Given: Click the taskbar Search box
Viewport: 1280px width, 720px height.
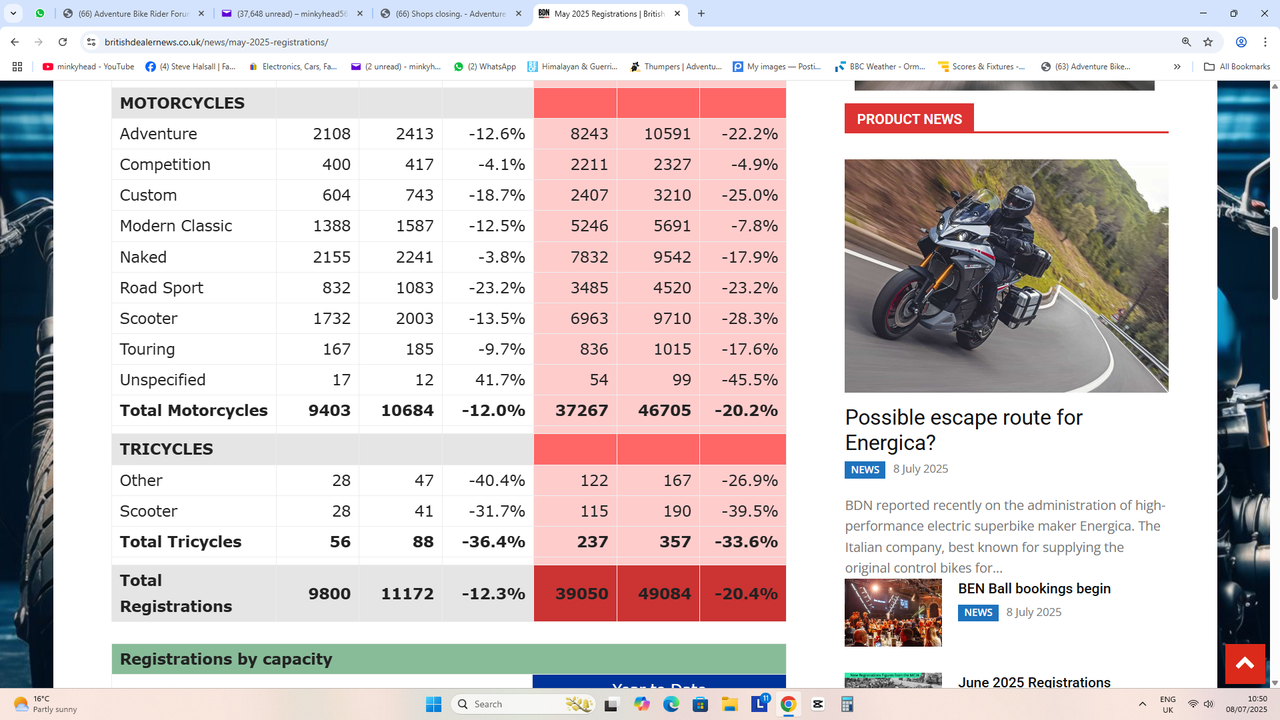Looking at the screenshot, I should click(522, 704).
